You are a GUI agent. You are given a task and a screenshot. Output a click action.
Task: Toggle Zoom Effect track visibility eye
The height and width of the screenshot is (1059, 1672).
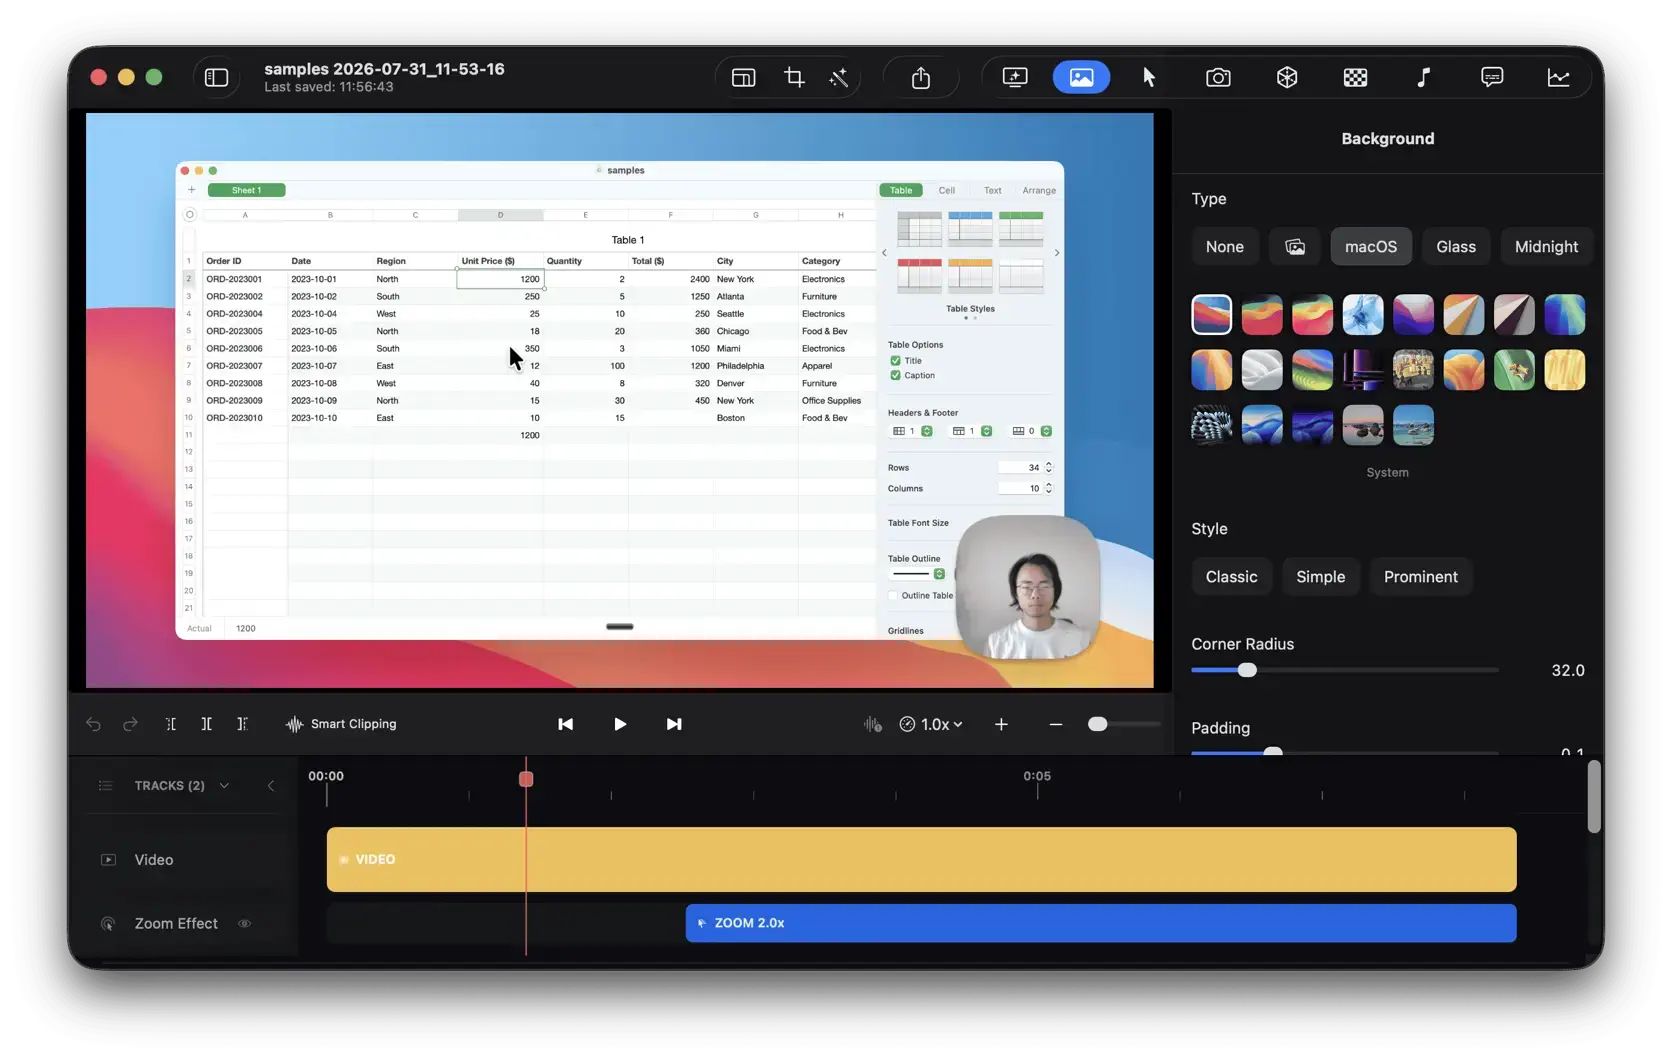coord(244,924)
